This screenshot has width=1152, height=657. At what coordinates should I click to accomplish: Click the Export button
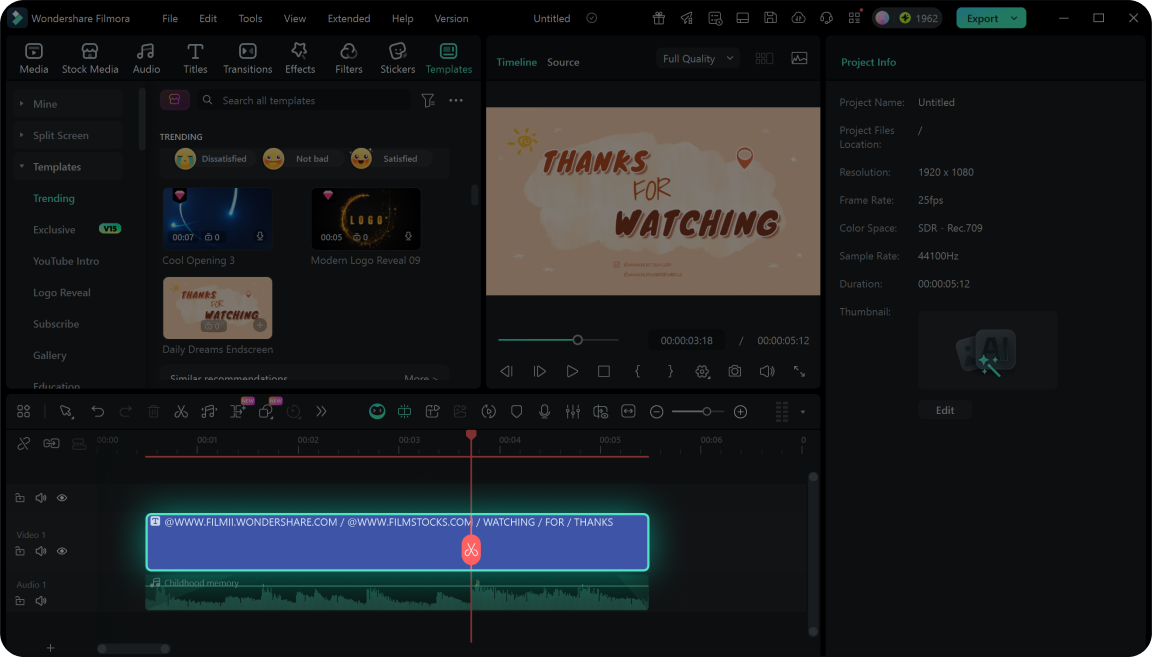tap(982, 18)
